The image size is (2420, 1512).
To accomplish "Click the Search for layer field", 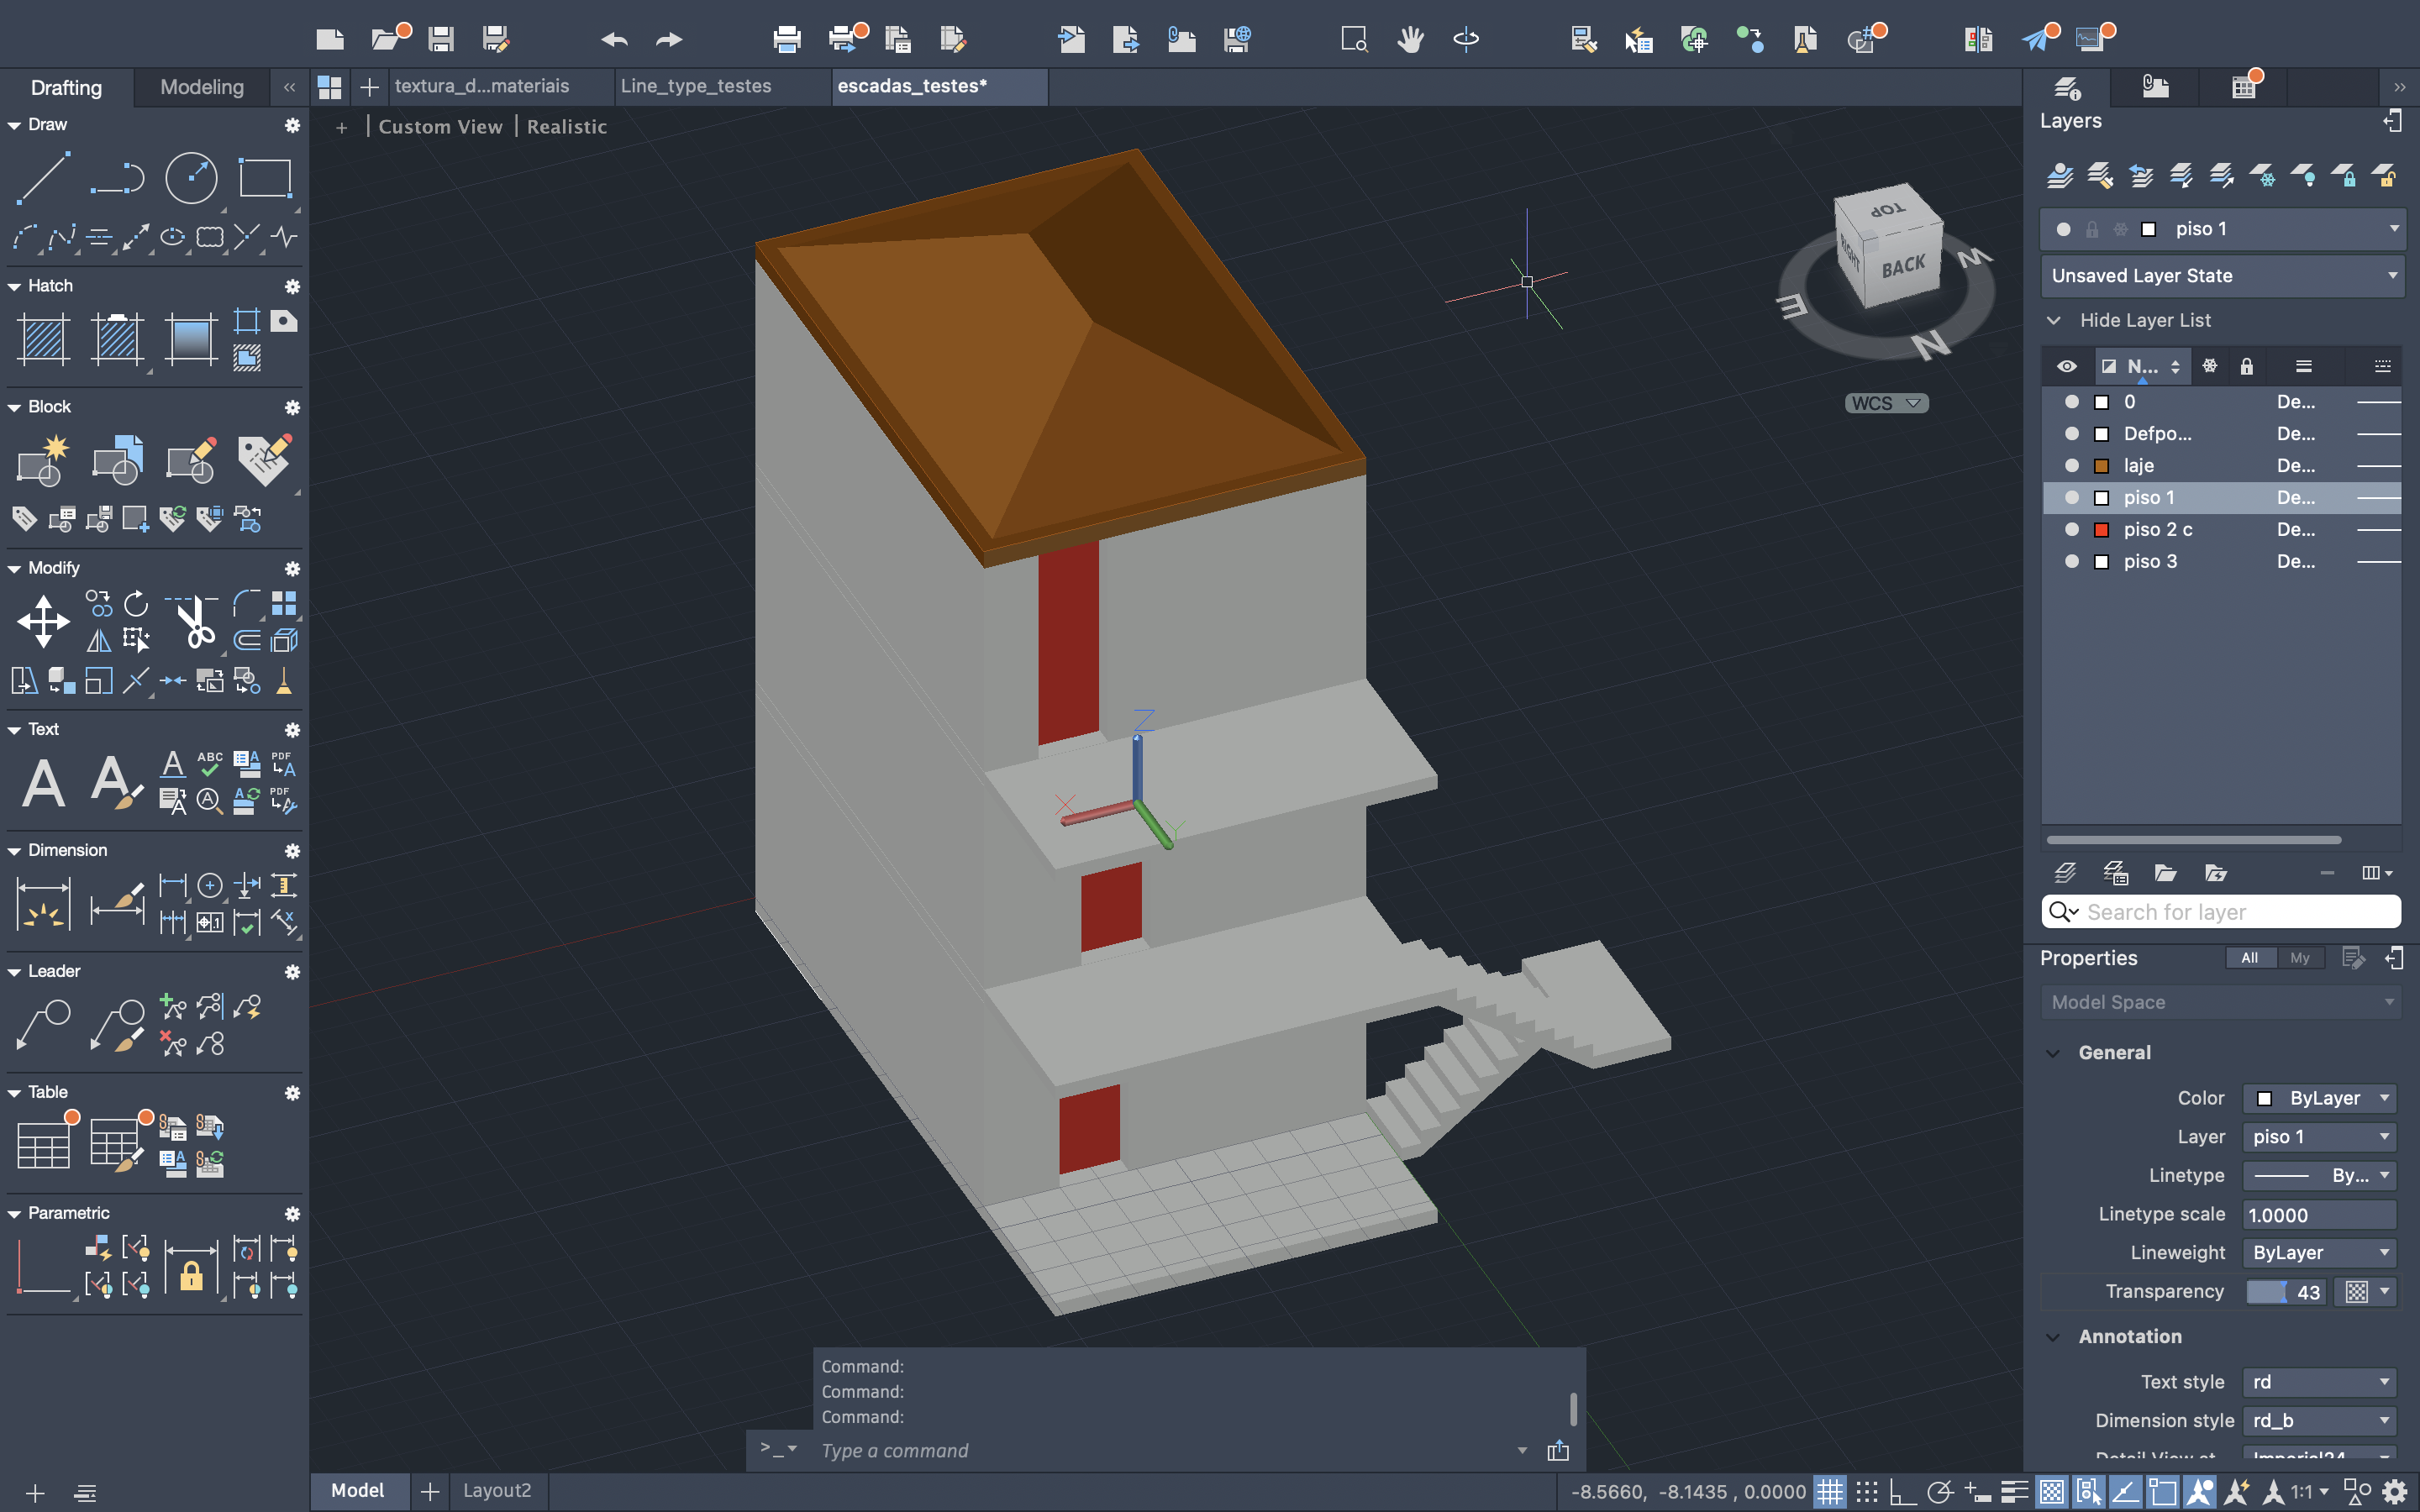I will pyautogui.click(x=2235, y=912).
